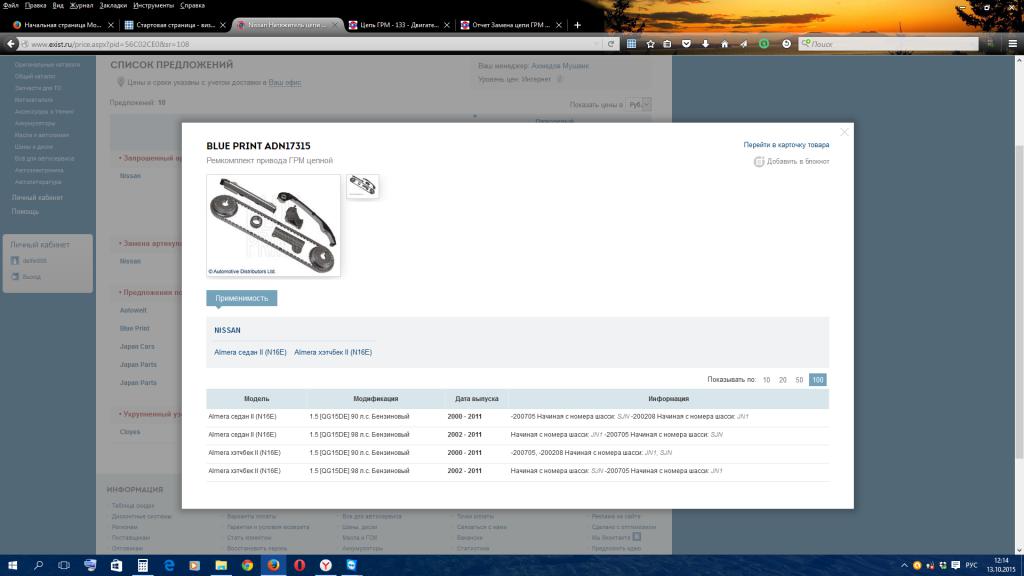Image resolution: width=1024 pixels, height=576 pixels.
Task: Open Almera хэтчбек II (N16E) link
Action: (333, 352)
